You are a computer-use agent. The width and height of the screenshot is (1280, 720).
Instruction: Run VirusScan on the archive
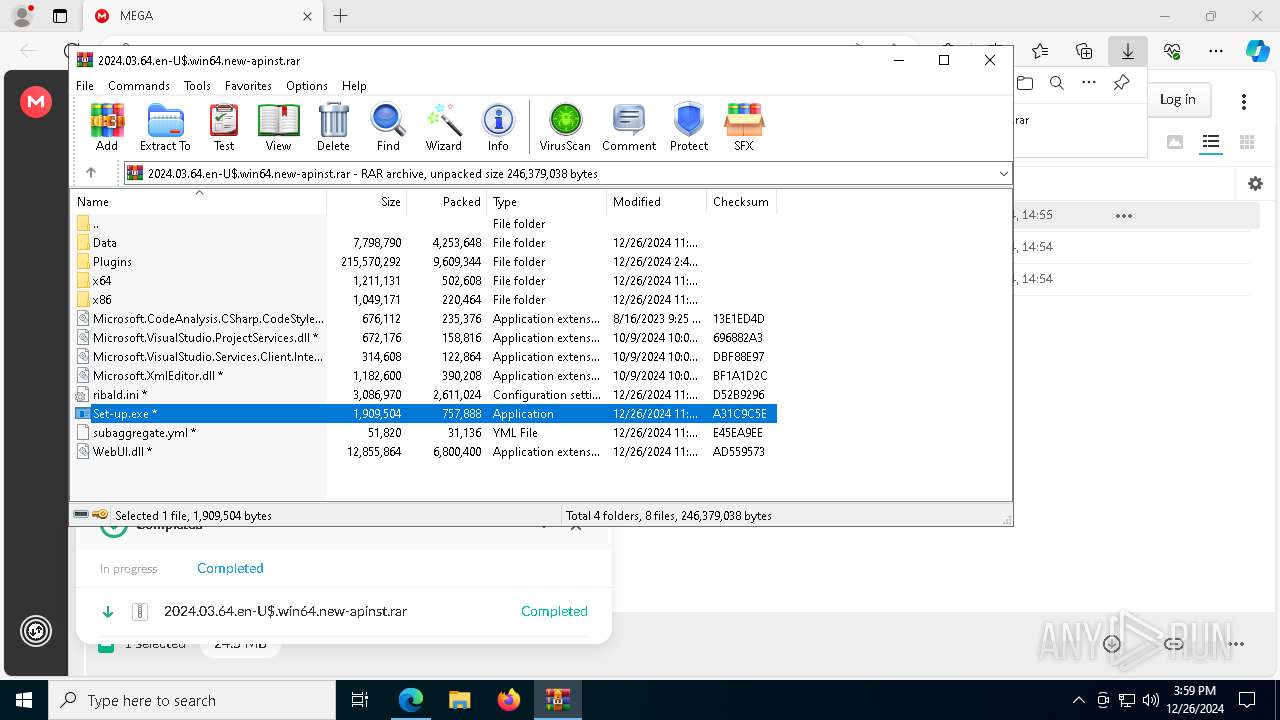click(565, 127)
